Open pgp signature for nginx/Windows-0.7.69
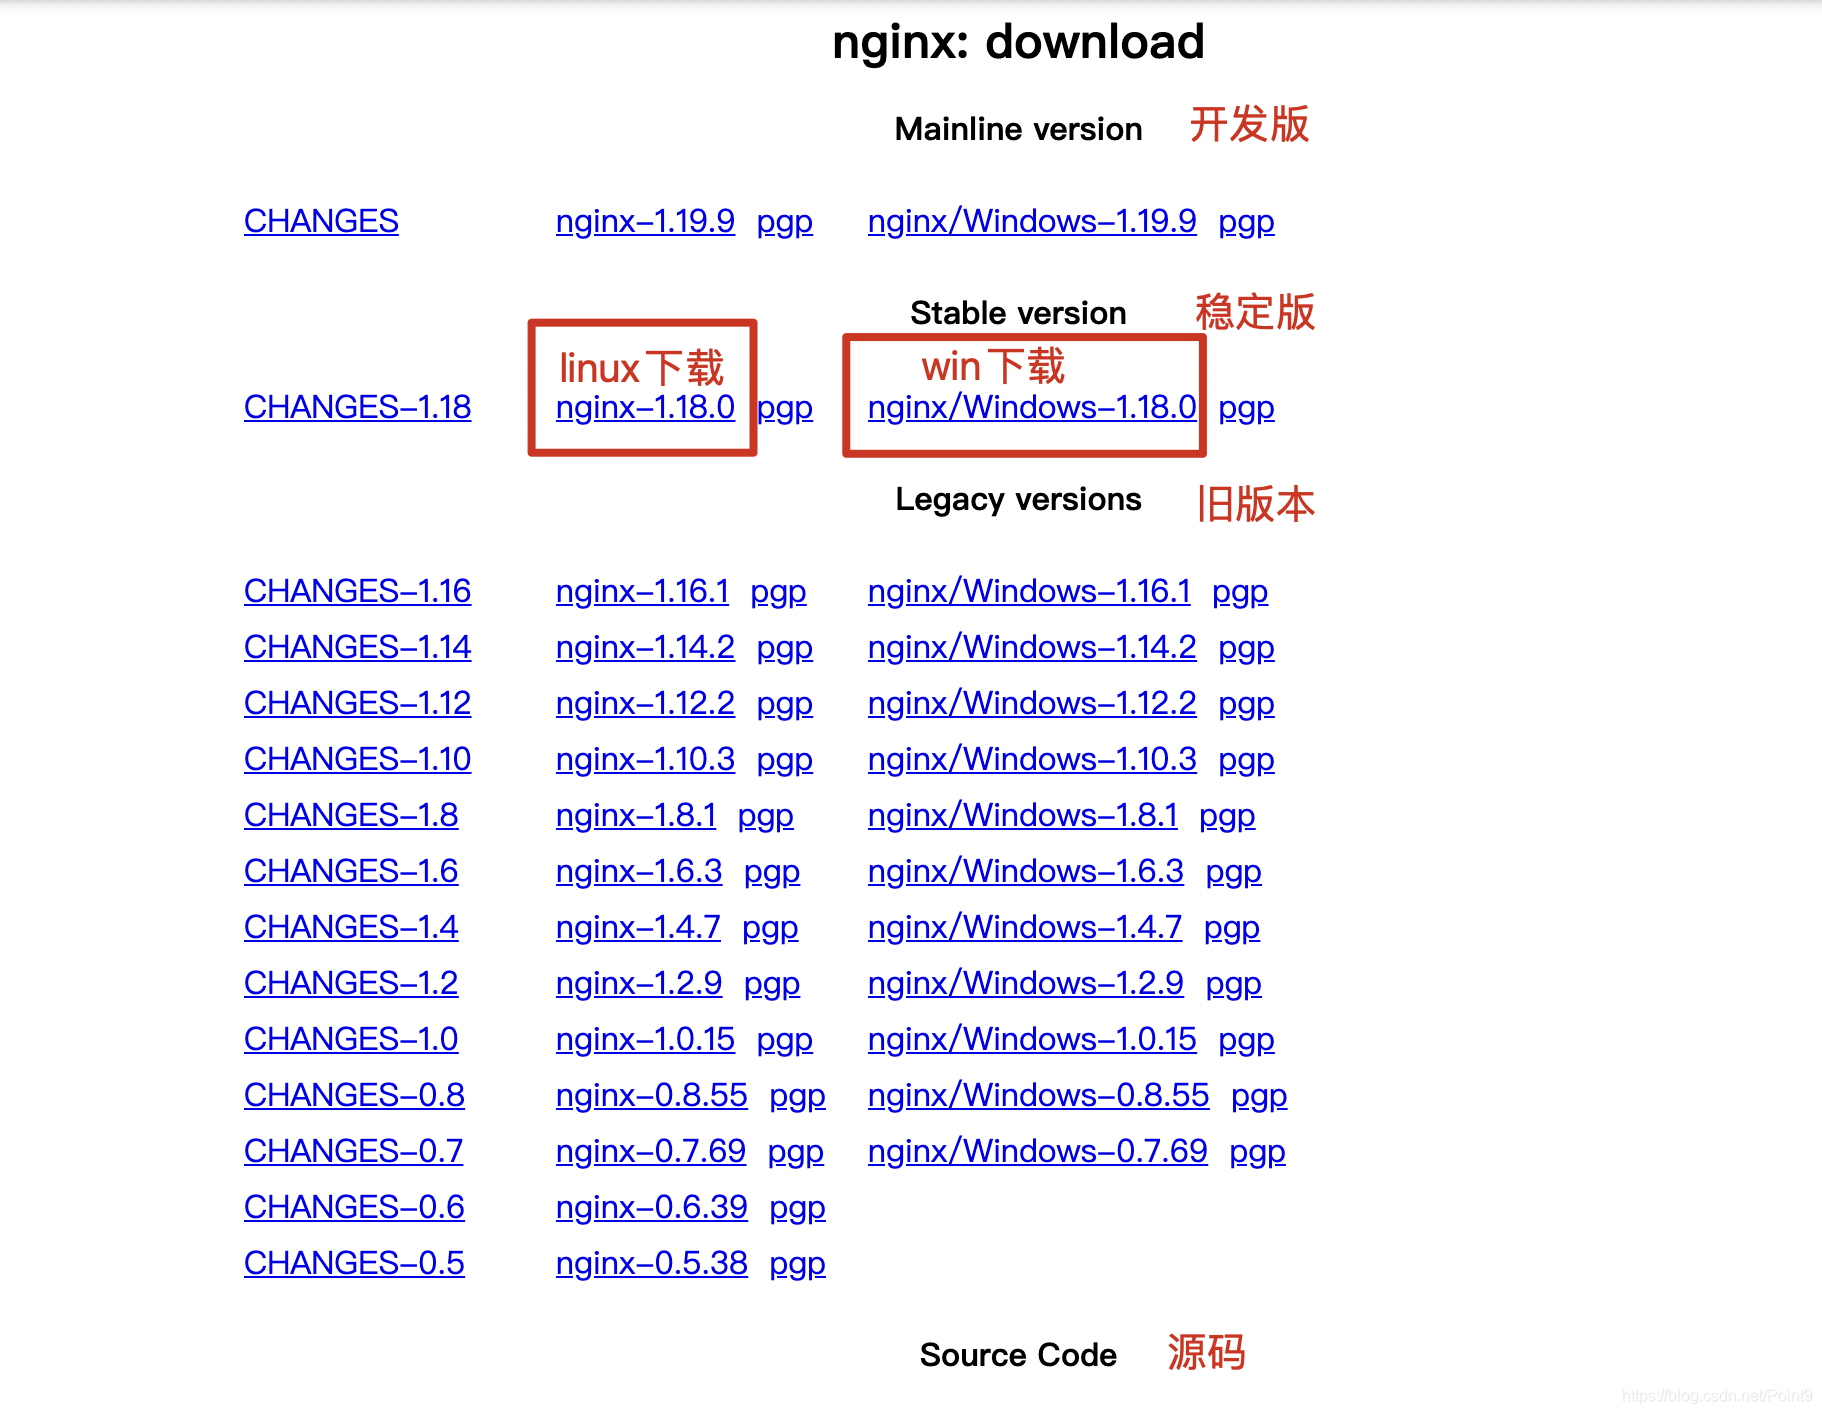The image size is (1822, 1414). click(1258, 1151)
